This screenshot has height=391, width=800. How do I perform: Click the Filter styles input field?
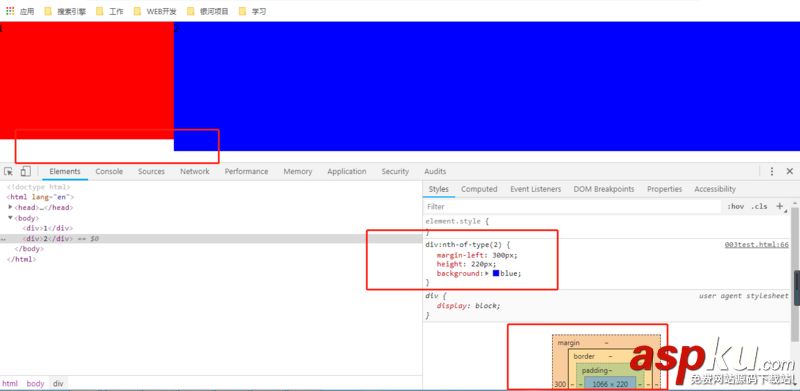pos(571,206)
